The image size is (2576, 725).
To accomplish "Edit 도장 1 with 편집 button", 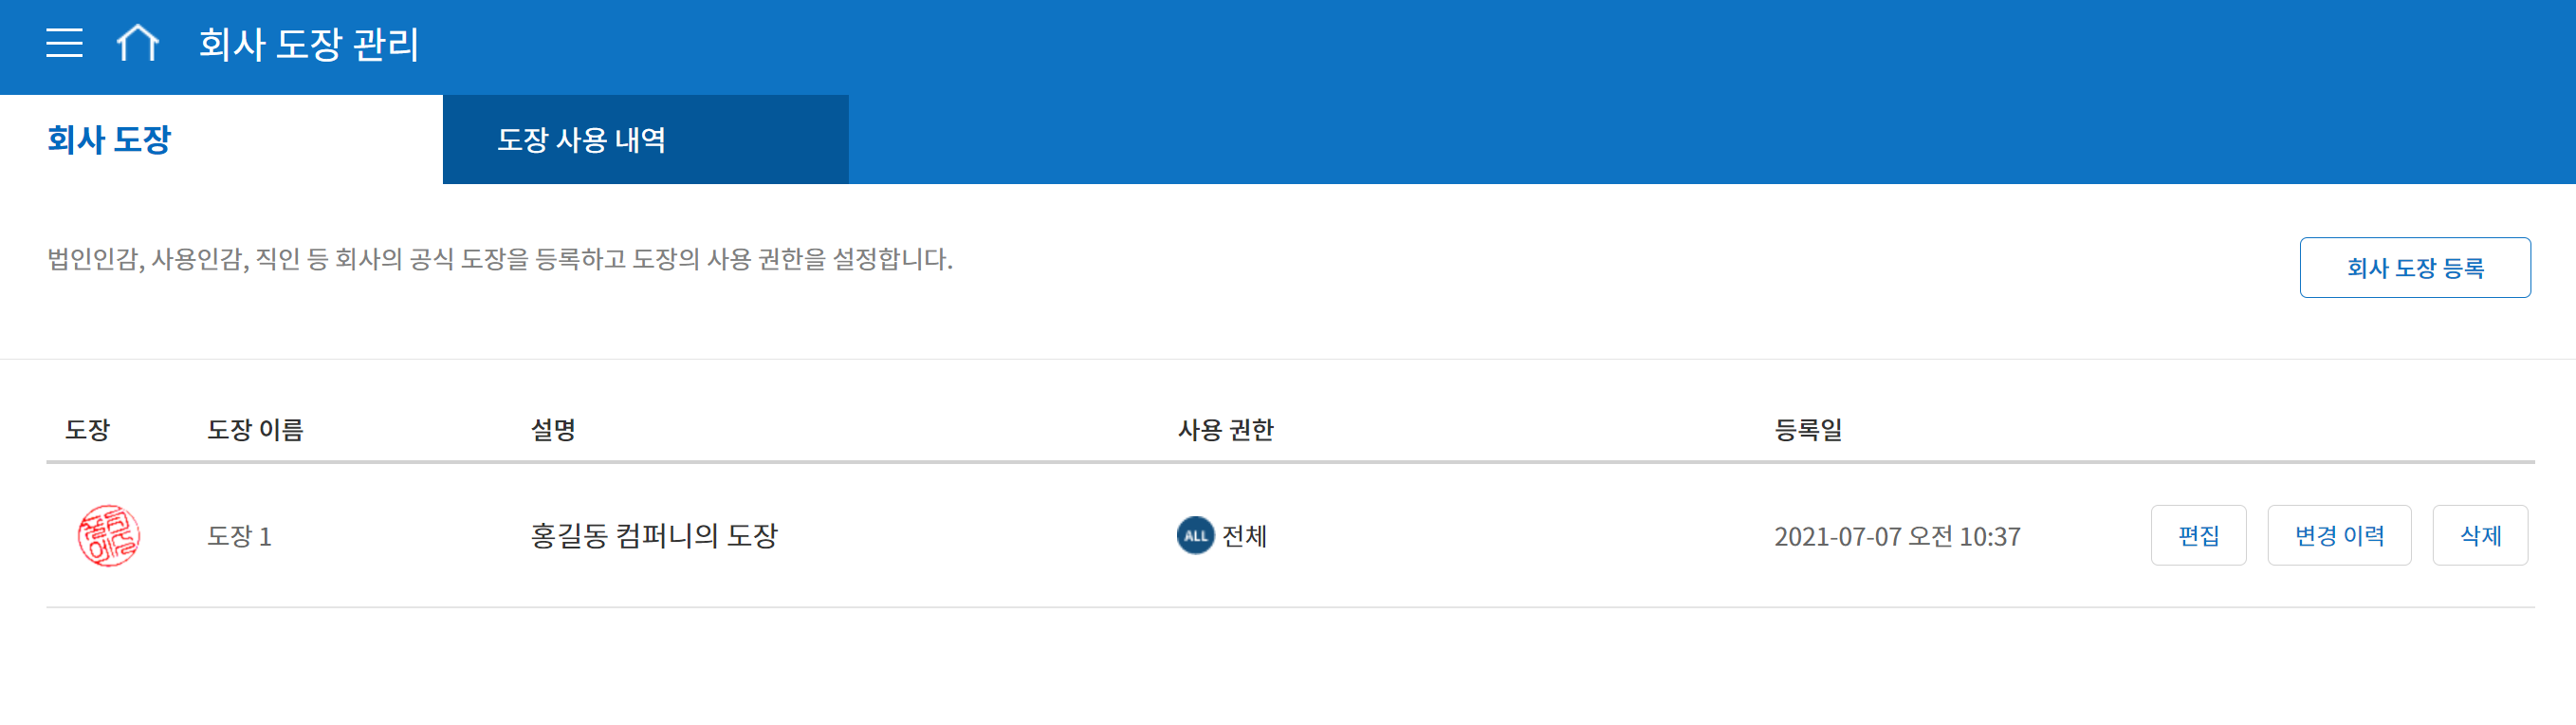I will coord(2198,536).
